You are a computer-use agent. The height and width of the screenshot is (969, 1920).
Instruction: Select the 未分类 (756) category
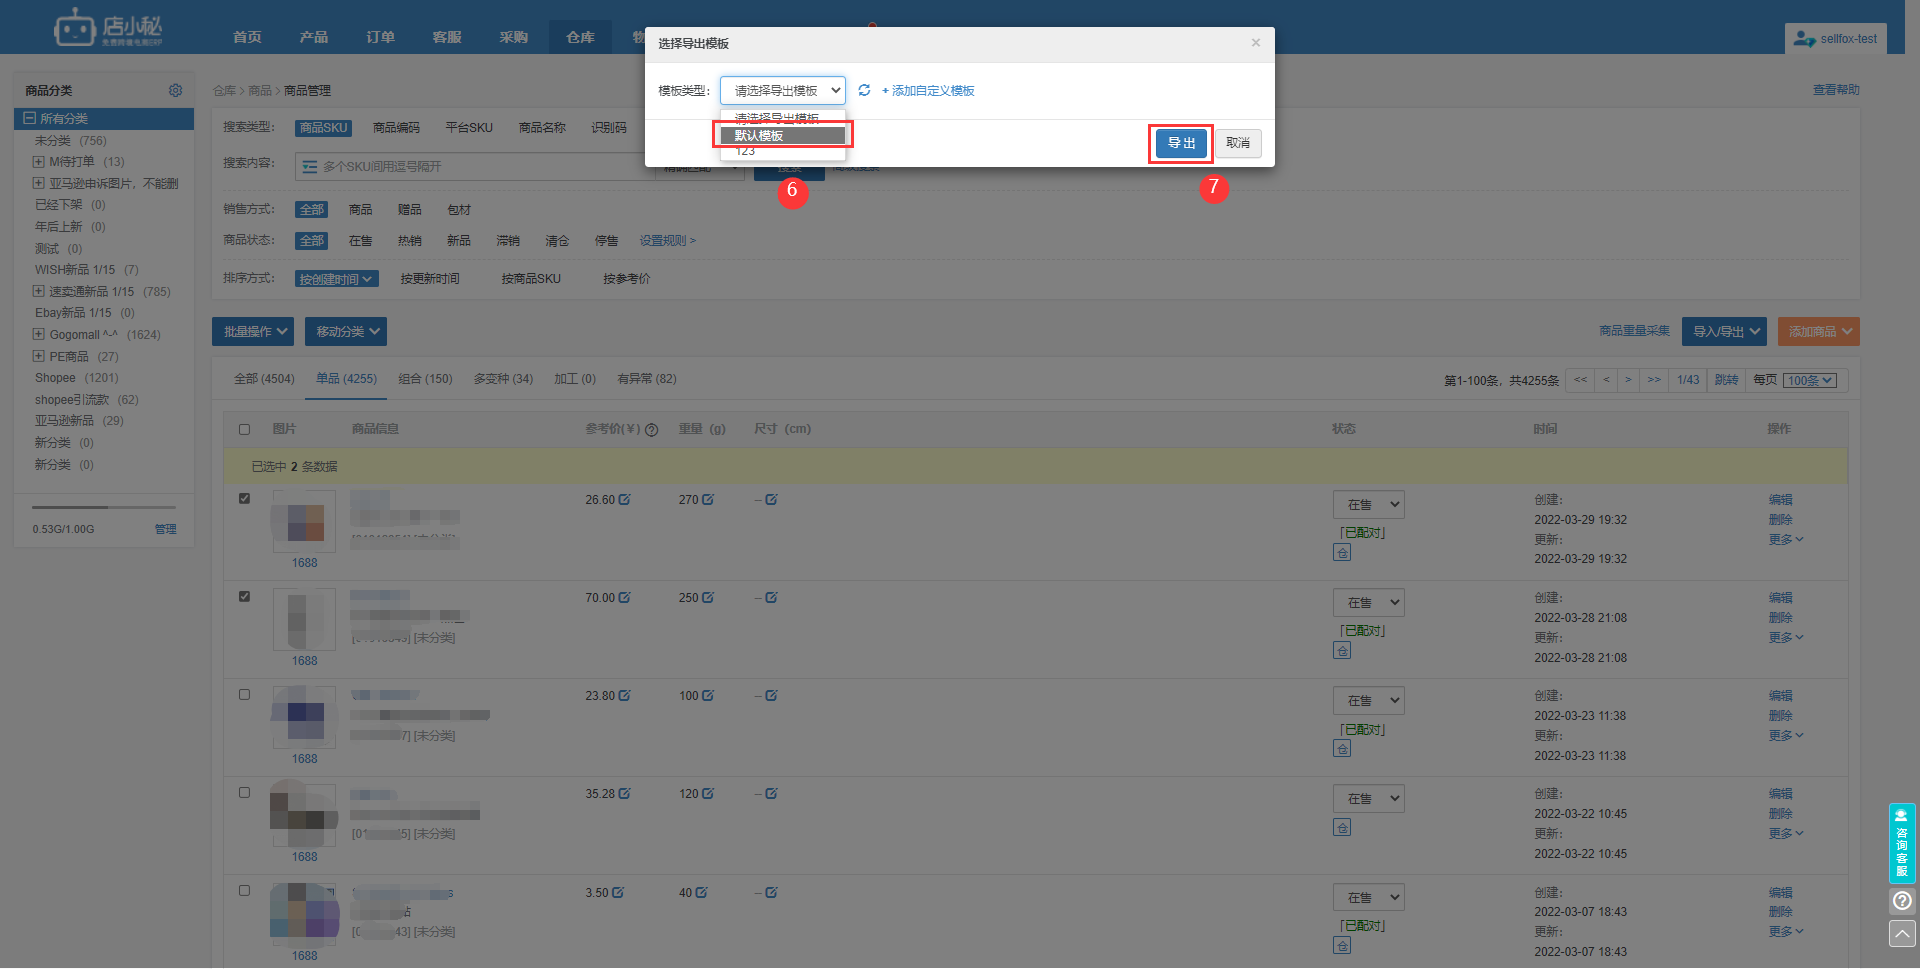[70, 141]
